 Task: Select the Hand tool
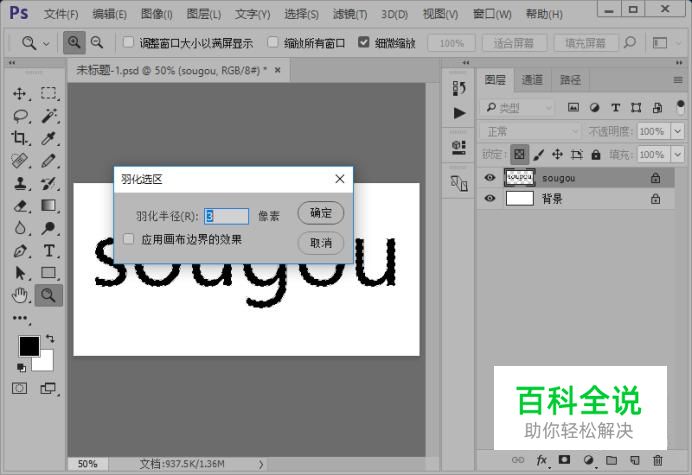[19, 295]
